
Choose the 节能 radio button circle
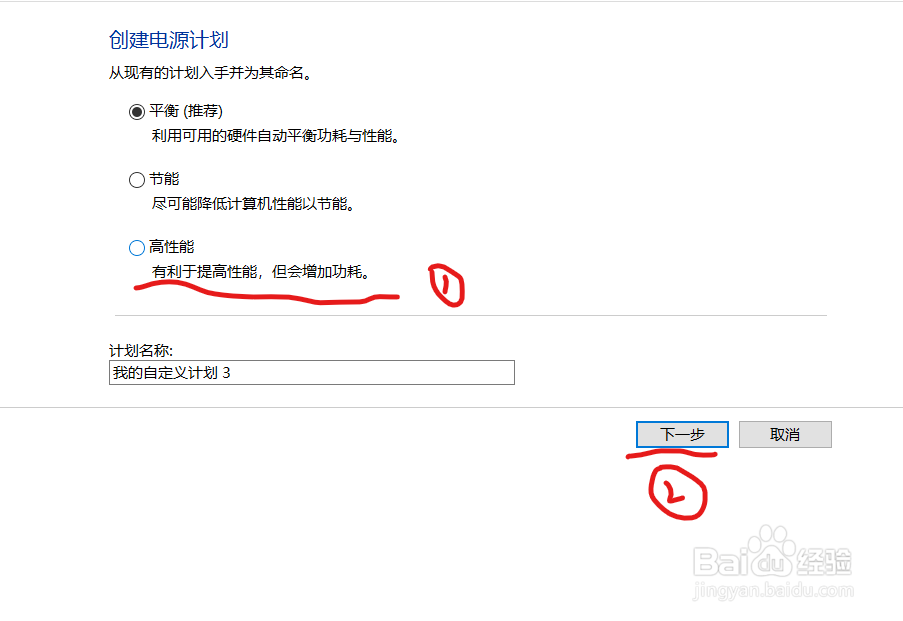tap(136, 180)
